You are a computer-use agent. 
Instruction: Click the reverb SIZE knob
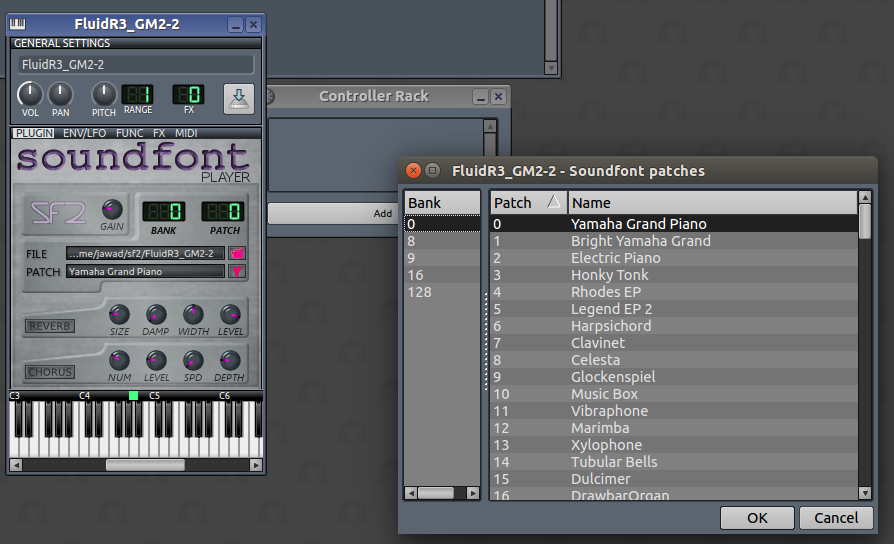point(119,314)
